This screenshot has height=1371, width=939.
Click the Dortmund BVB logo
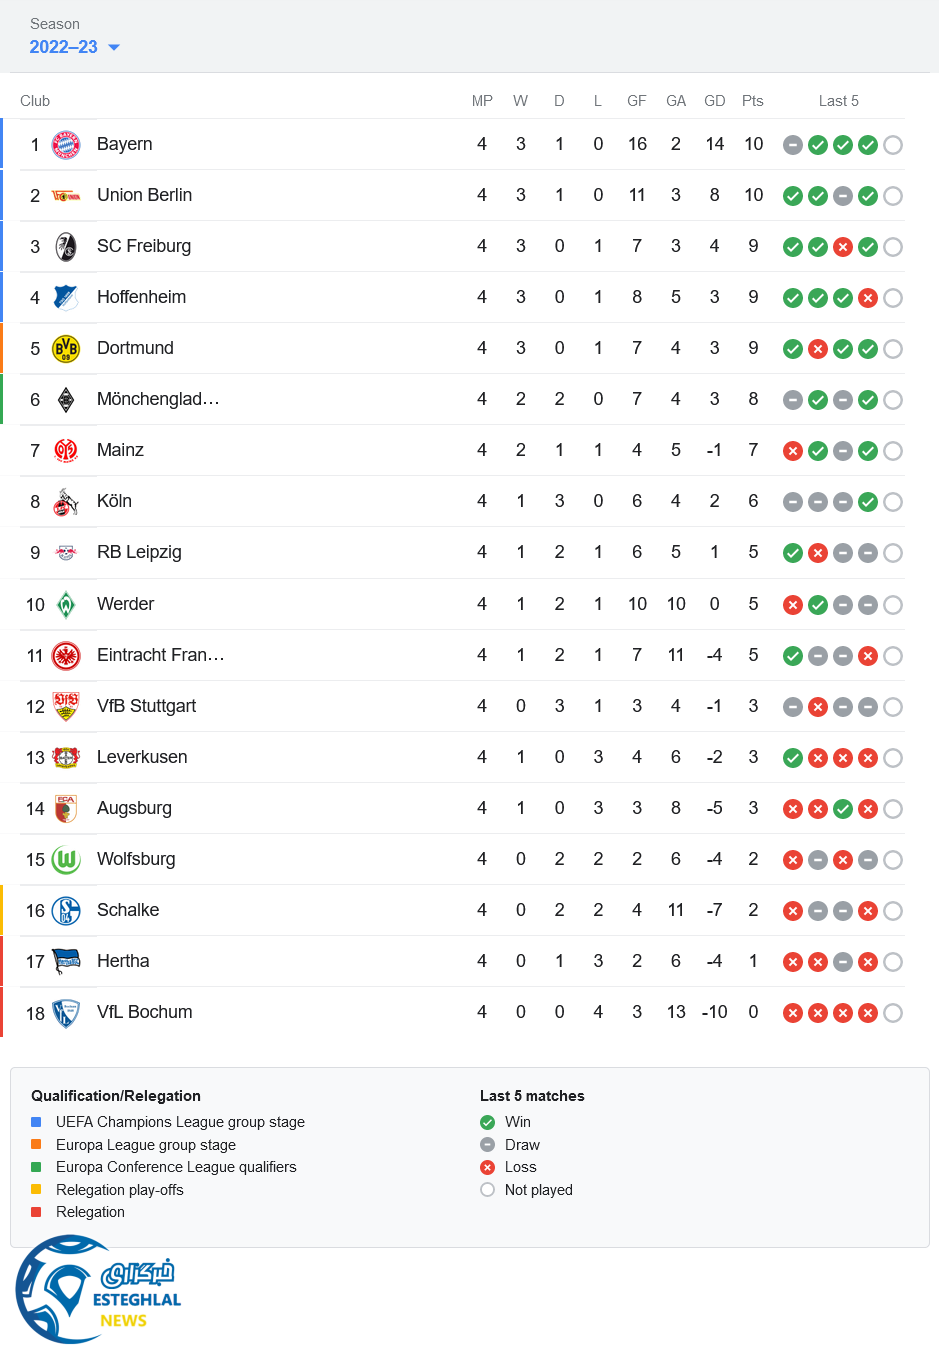(x=66, y=349)
